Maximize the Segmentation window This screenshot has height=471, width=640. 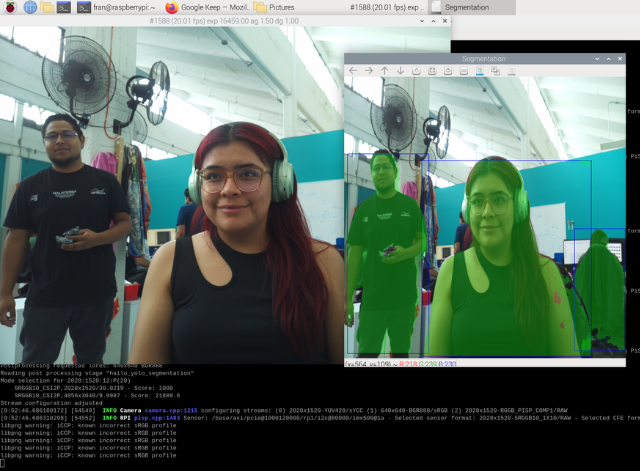pos(609,59)
